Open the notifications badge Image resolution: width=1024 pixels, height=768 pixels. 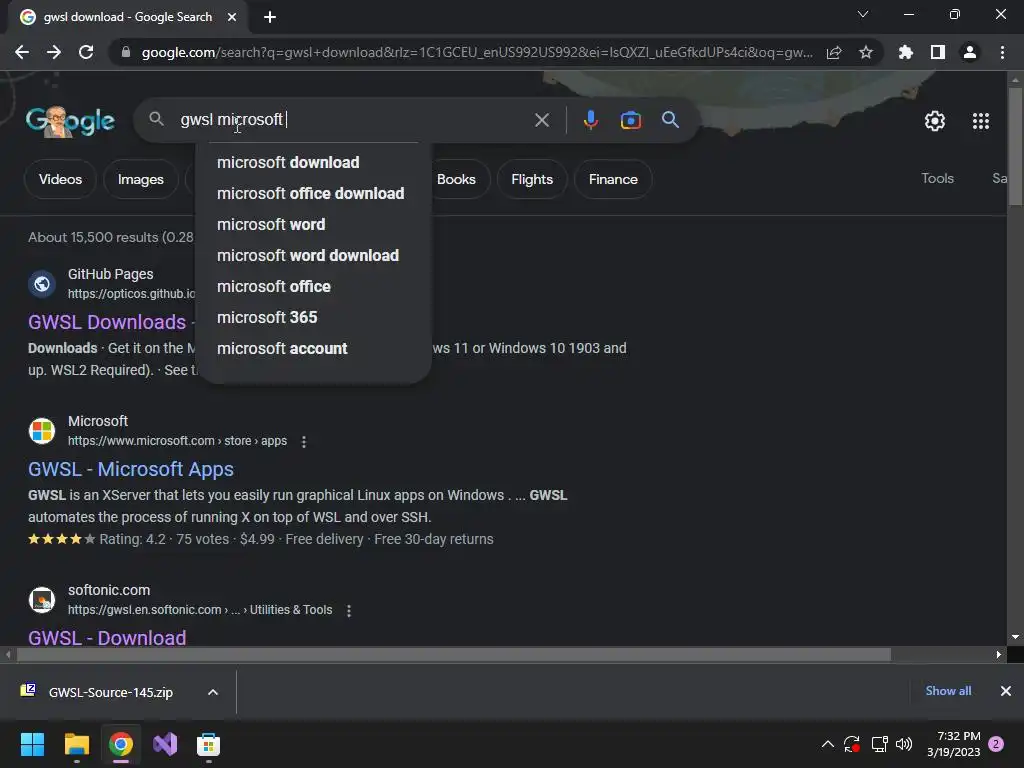[x=996, y=744]
